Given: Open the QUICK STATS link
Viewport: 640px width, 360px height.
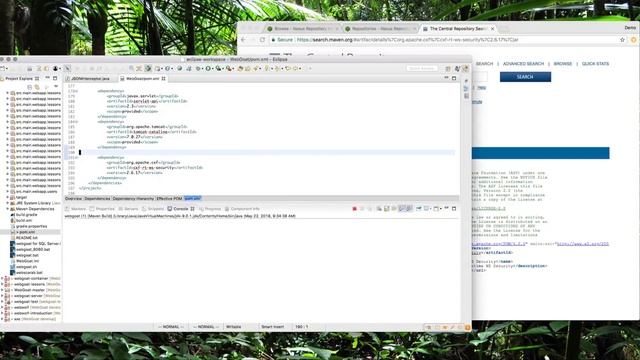Looking at the screenshot, I should coord(595,64).
